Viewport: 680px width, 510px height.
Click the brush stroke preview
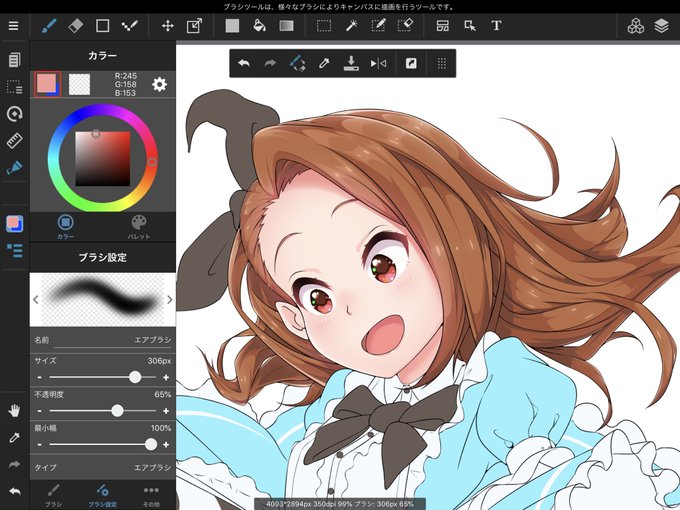pos(103,299)
